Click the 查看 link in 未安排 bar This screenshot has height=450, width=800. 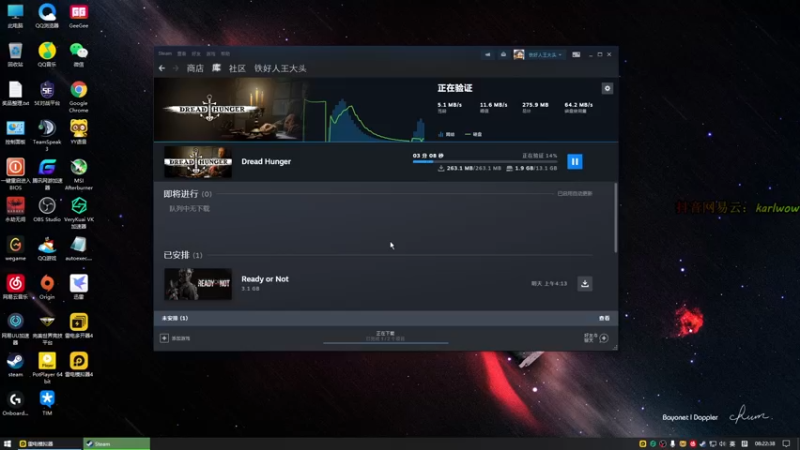pos(604,318)
